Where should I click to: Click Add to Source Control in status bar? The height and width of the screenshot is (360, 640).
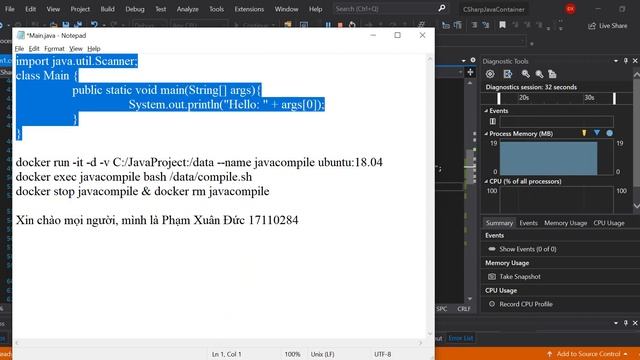click(x=588, y=354)
